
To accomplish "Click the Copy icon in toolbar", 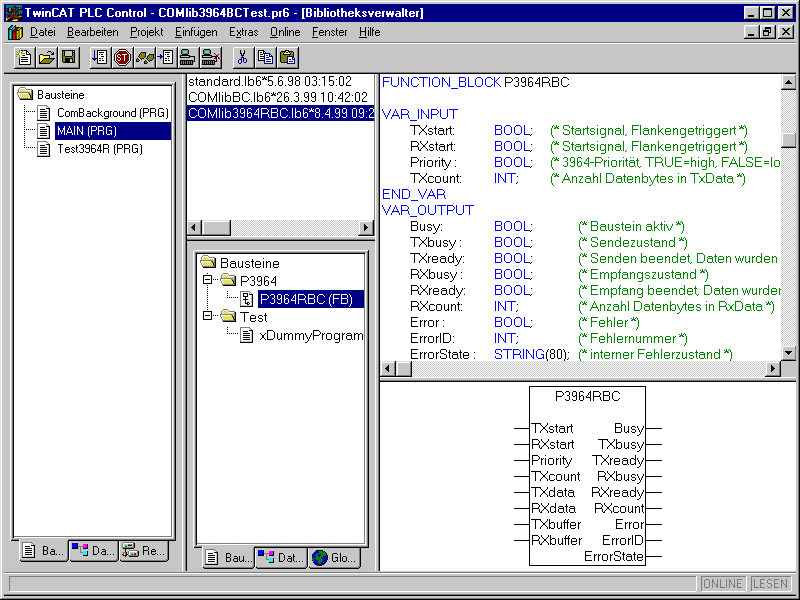I will coord(265,57).
